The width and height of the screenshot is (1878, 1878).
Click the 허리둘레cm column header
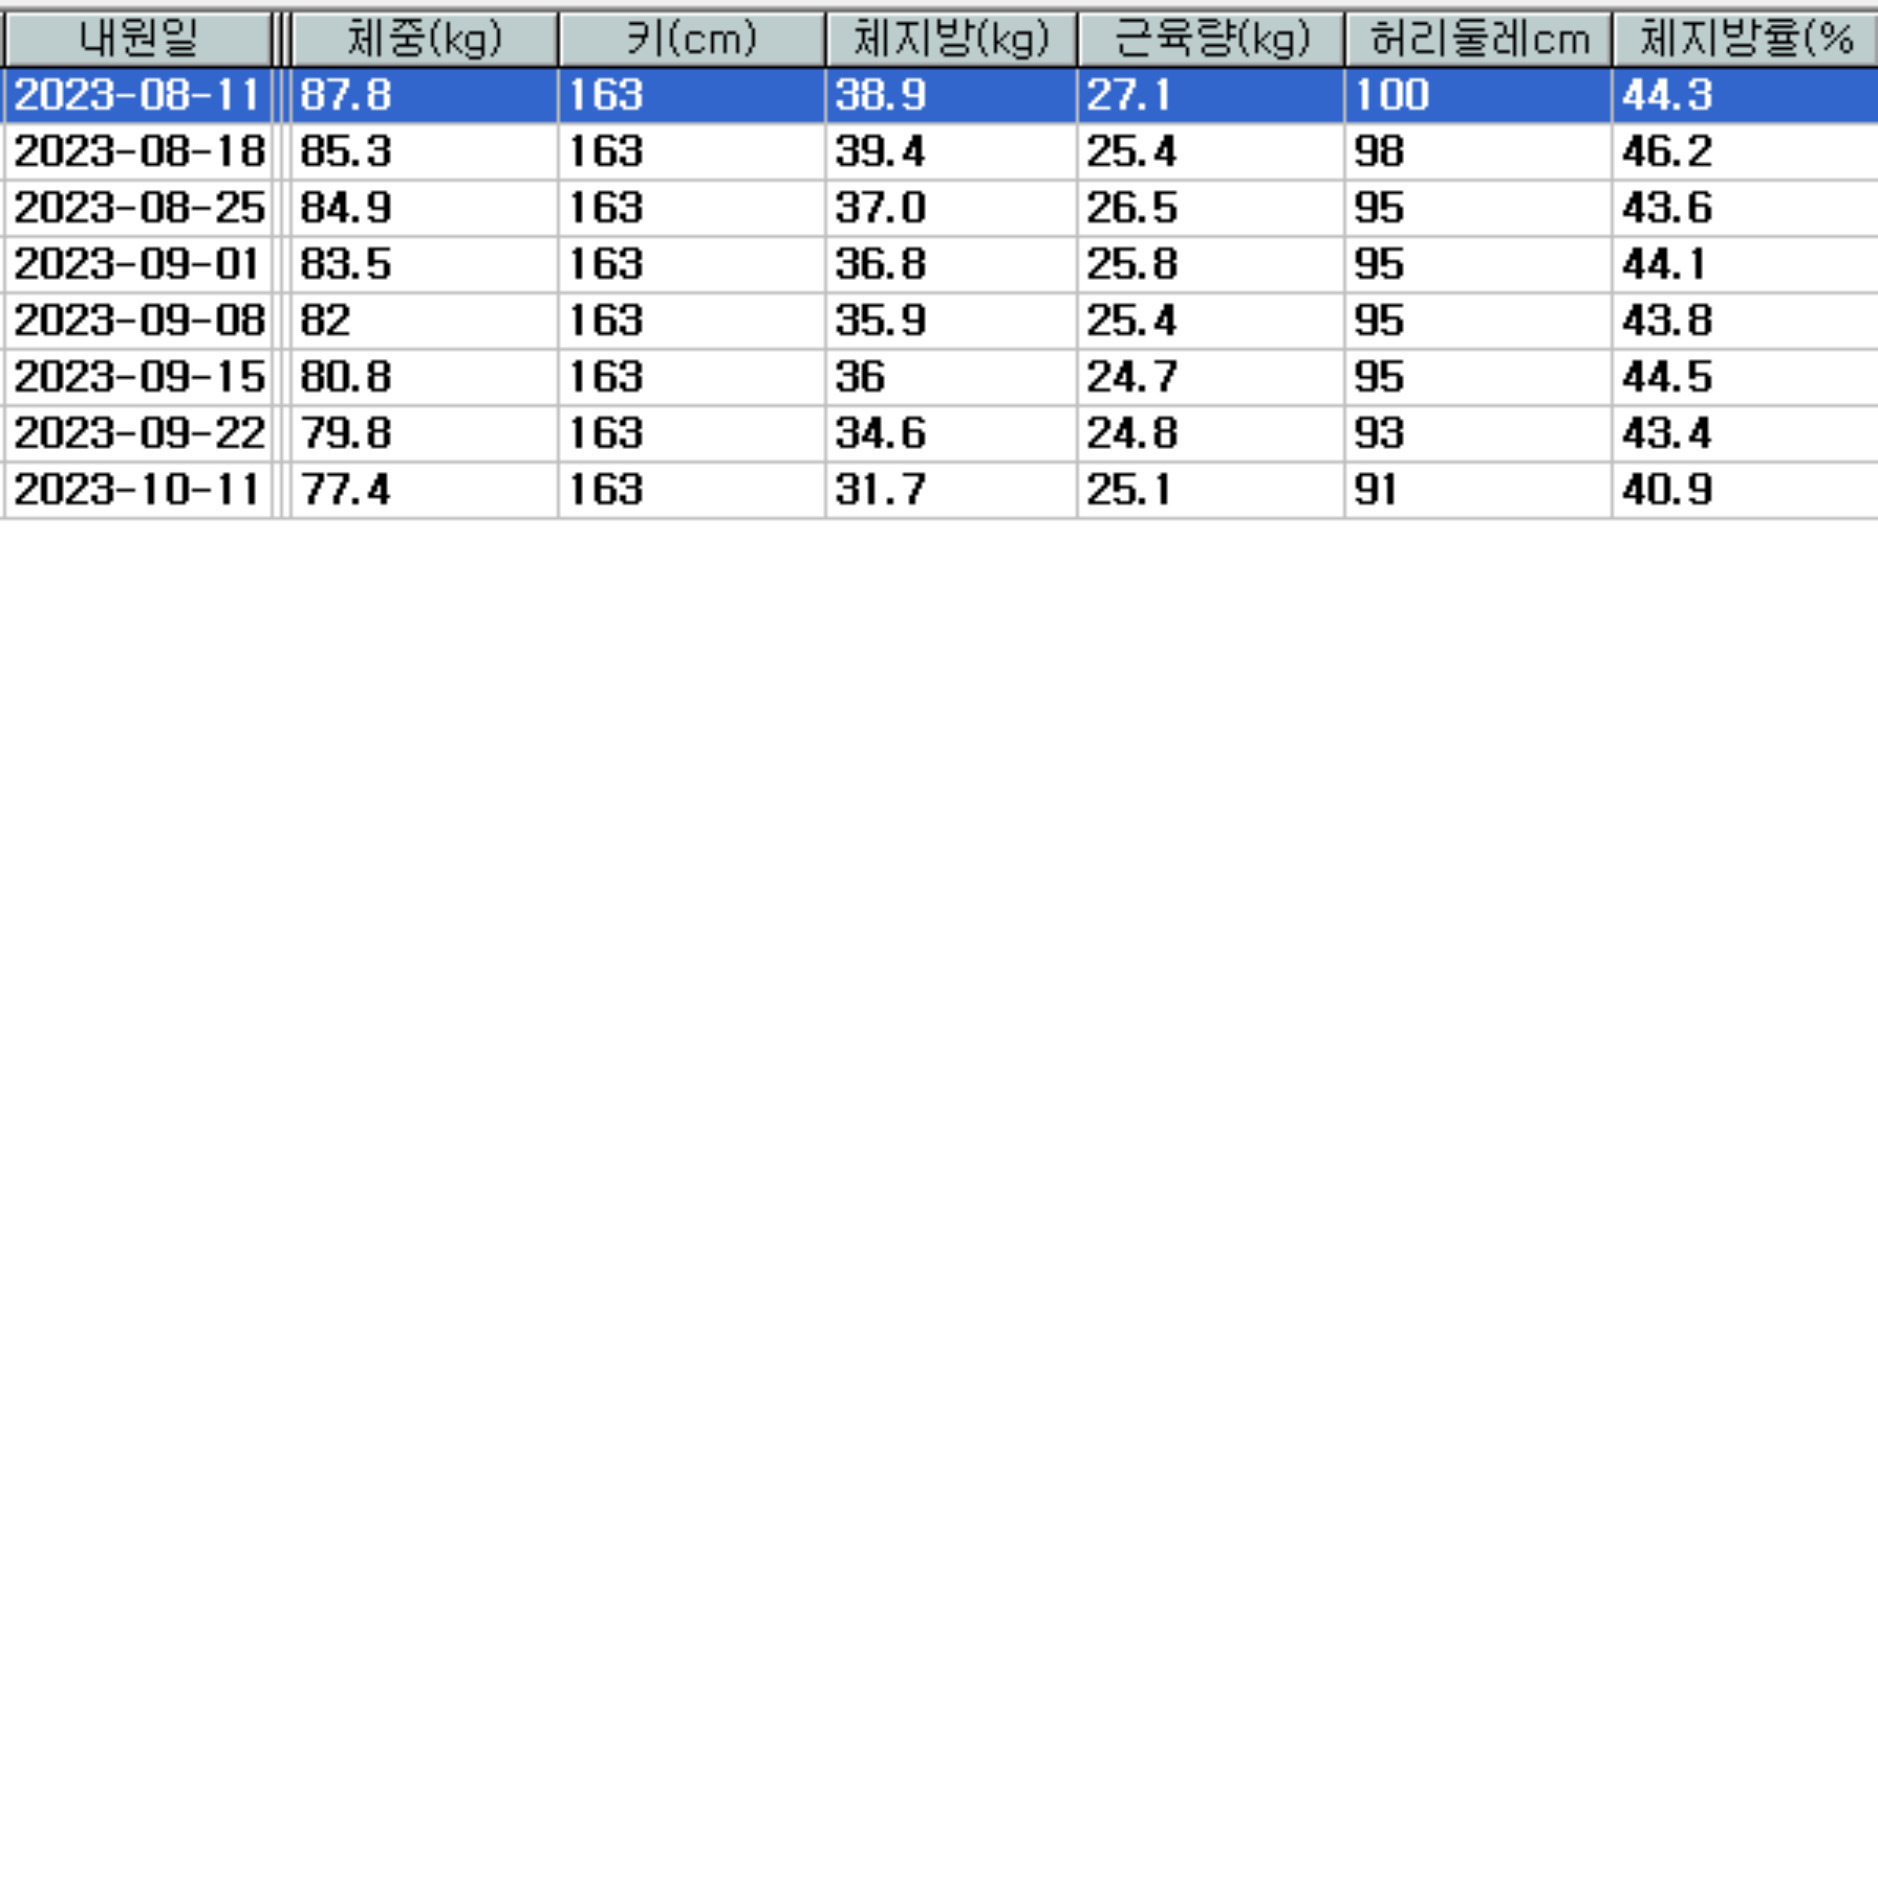click(x=1478, y=40)
